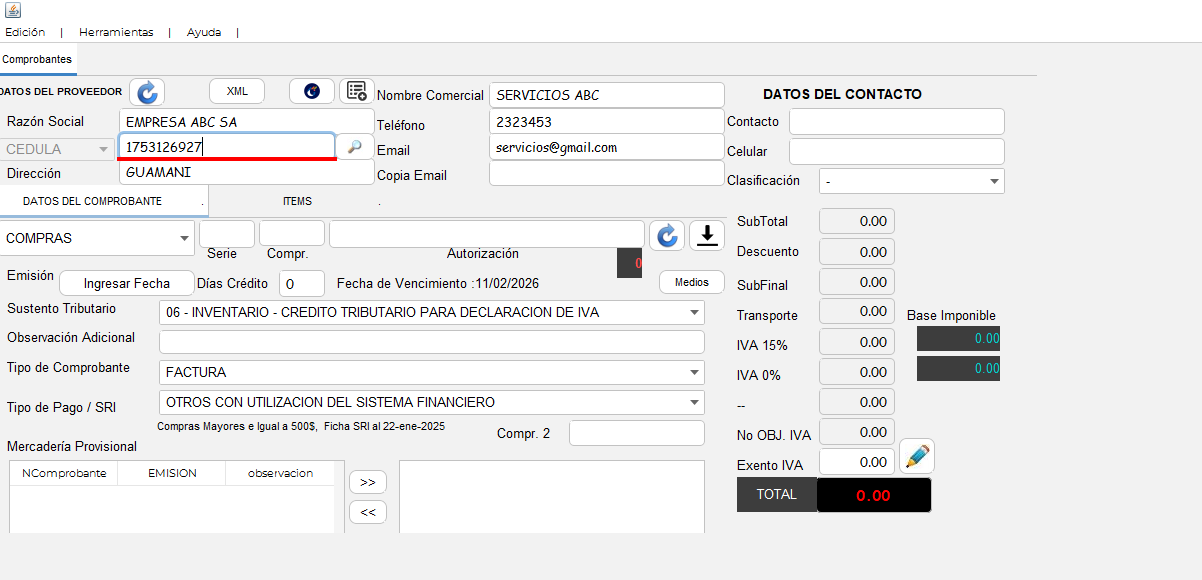
Task: Click the list-add icon beside Nombre Comercial
Action: click(356, 91)
